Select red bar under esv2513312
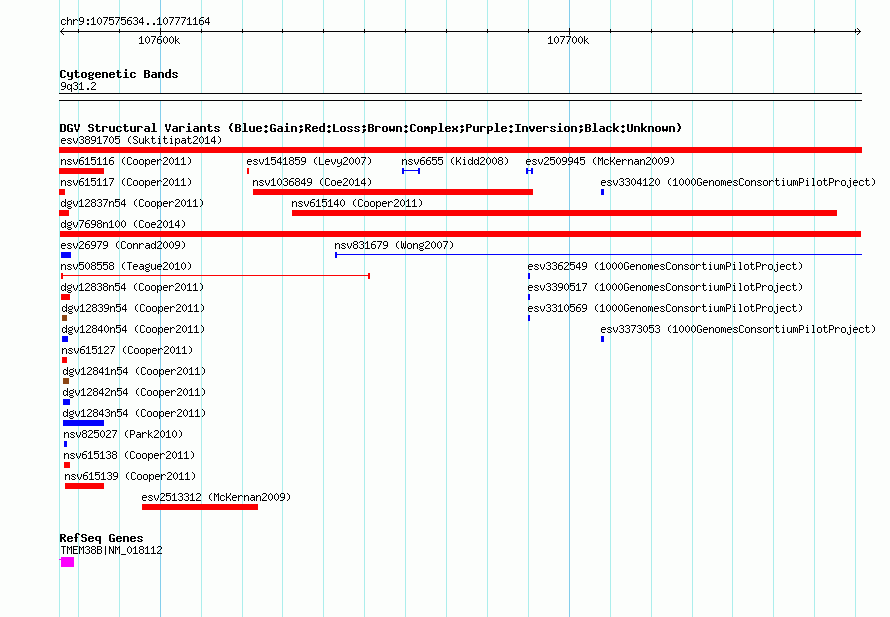Screen dimensions: 890x617 (x=200, y=507)
